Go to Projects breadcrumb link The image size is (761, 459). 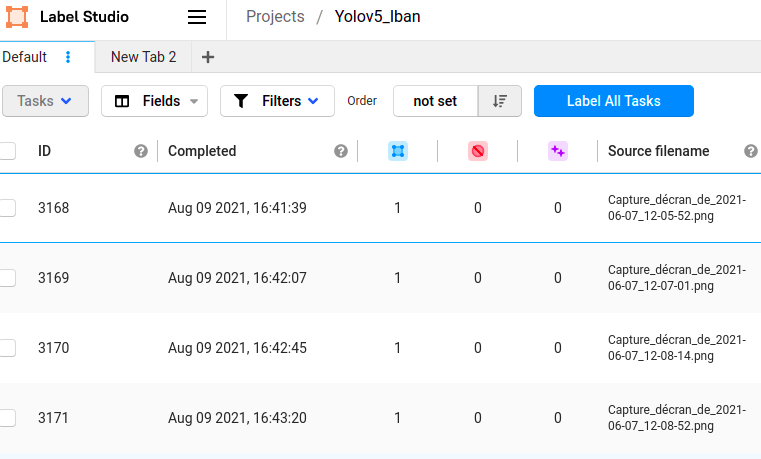pos(275,16)
